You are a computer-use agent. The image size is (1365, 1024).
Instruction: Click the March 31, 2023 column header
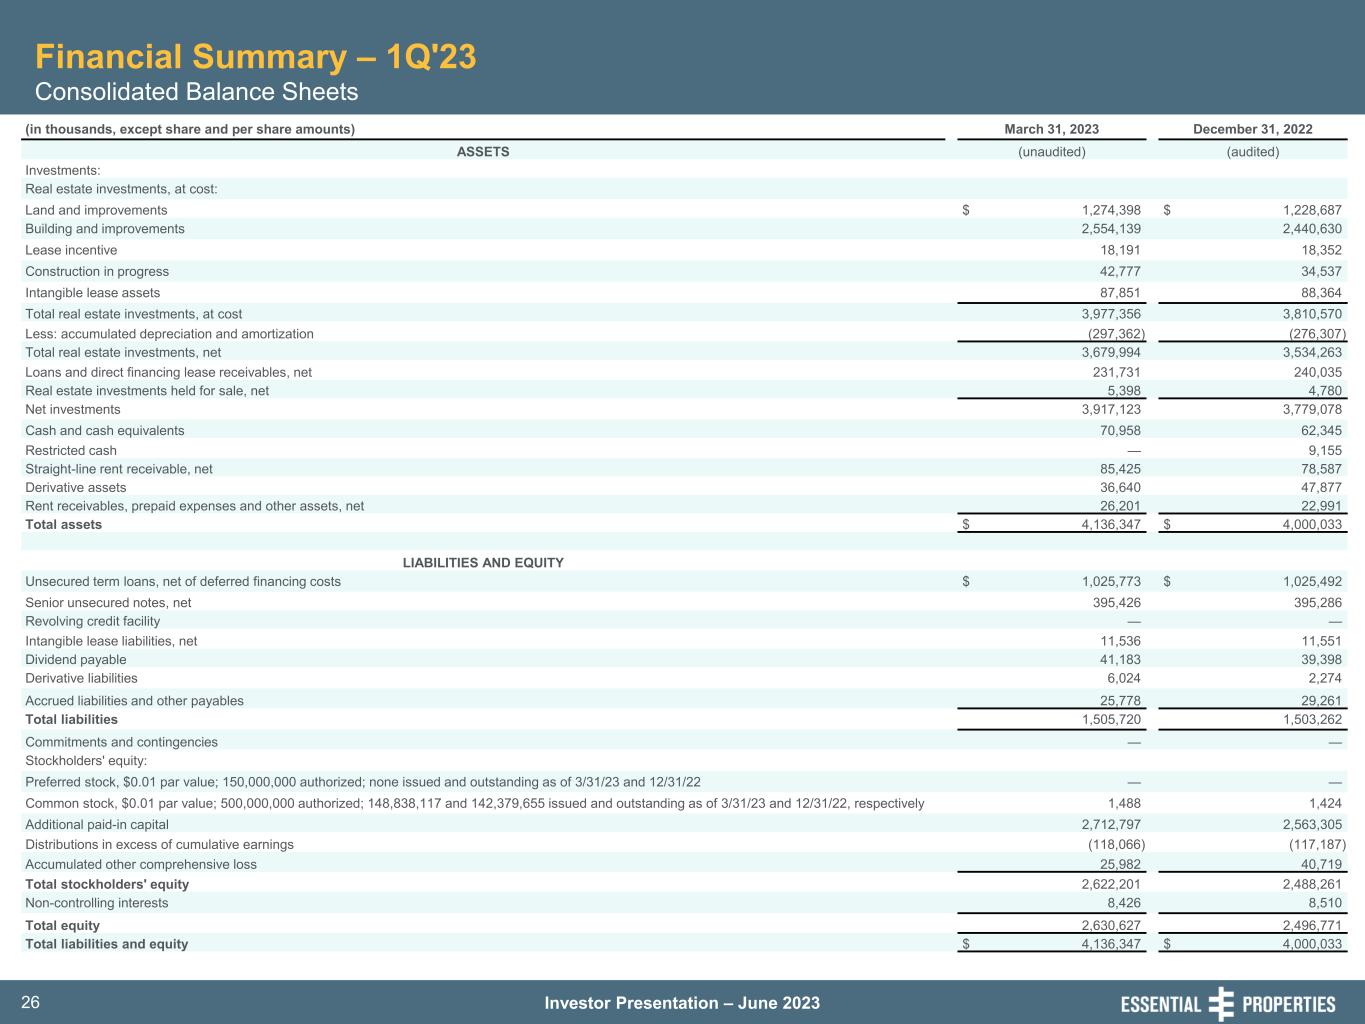pos(1051,129)
